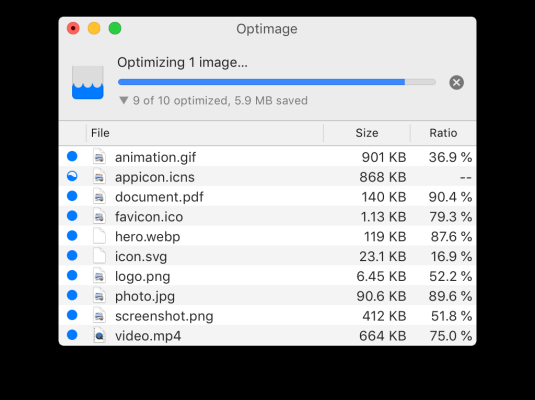Click the 79.3 % ratio value
This screenshot has height=400, width=535.
pyautogui.click(x=451, y=217)
